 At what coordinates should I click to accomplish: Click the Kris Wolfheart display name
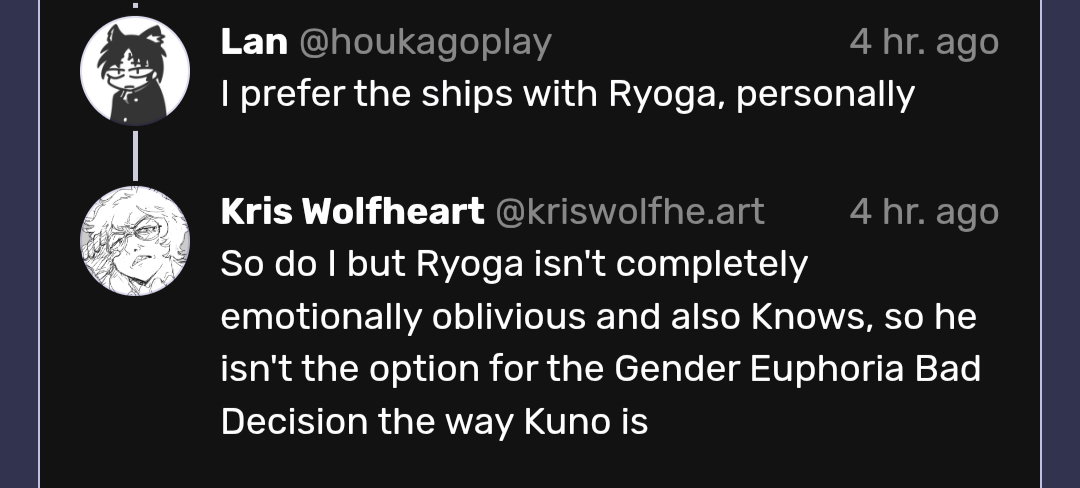click(352, 212)
